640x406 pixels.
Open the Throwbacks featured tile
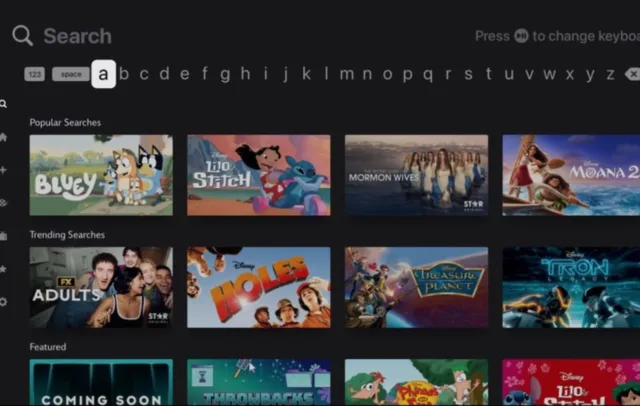pos(259,382)
